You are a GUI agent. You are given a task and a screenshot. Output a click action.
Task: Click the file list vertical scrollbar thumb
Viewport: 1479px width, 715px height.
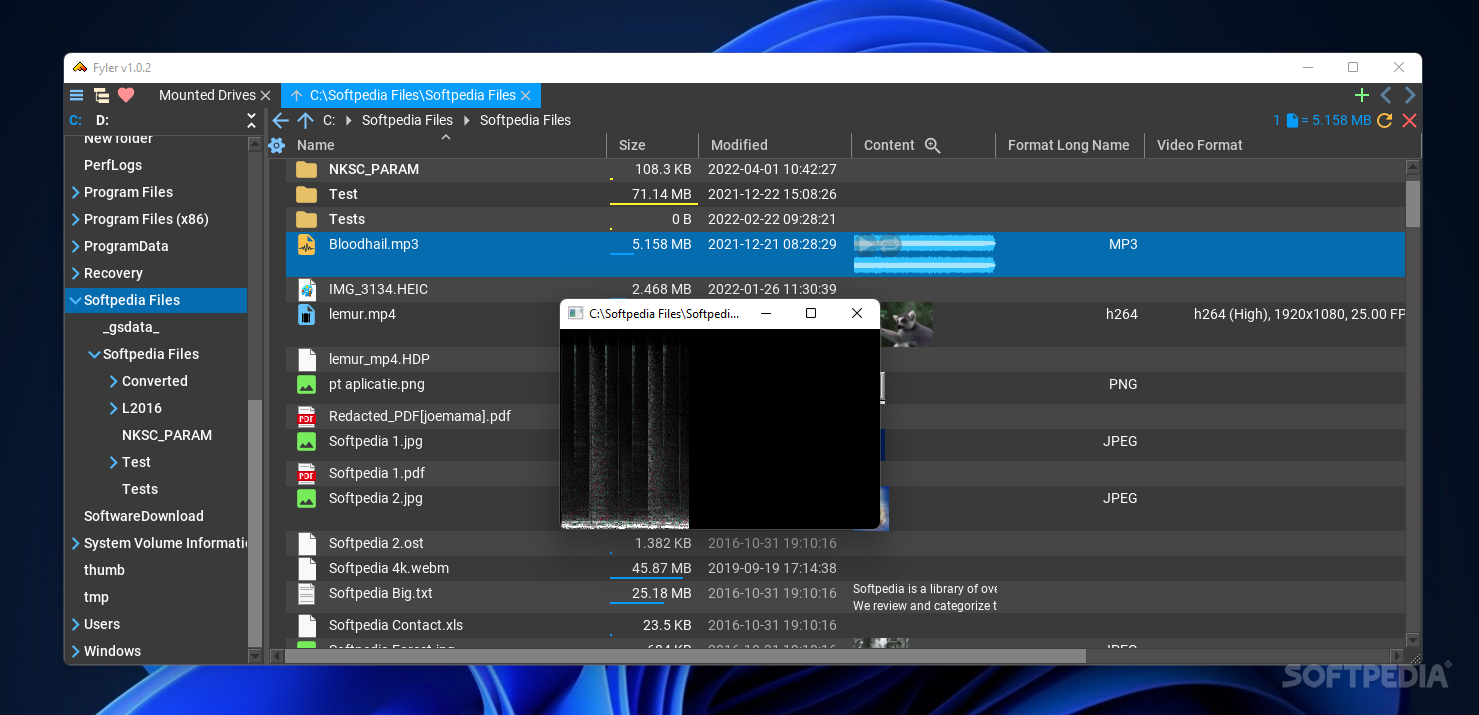(x=1413, y=203)
